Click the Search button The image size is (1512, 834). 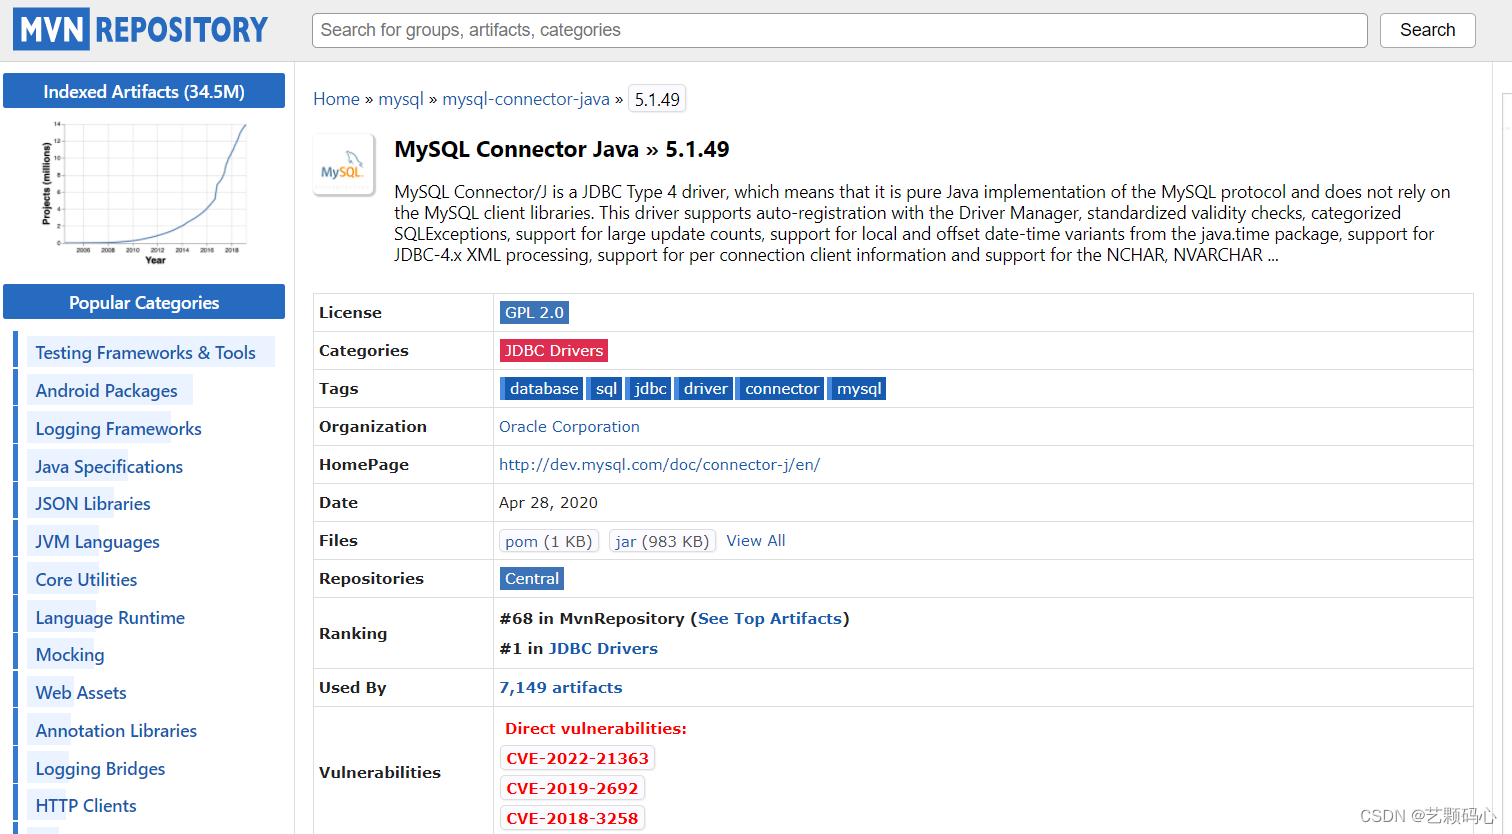point(1427,30)
